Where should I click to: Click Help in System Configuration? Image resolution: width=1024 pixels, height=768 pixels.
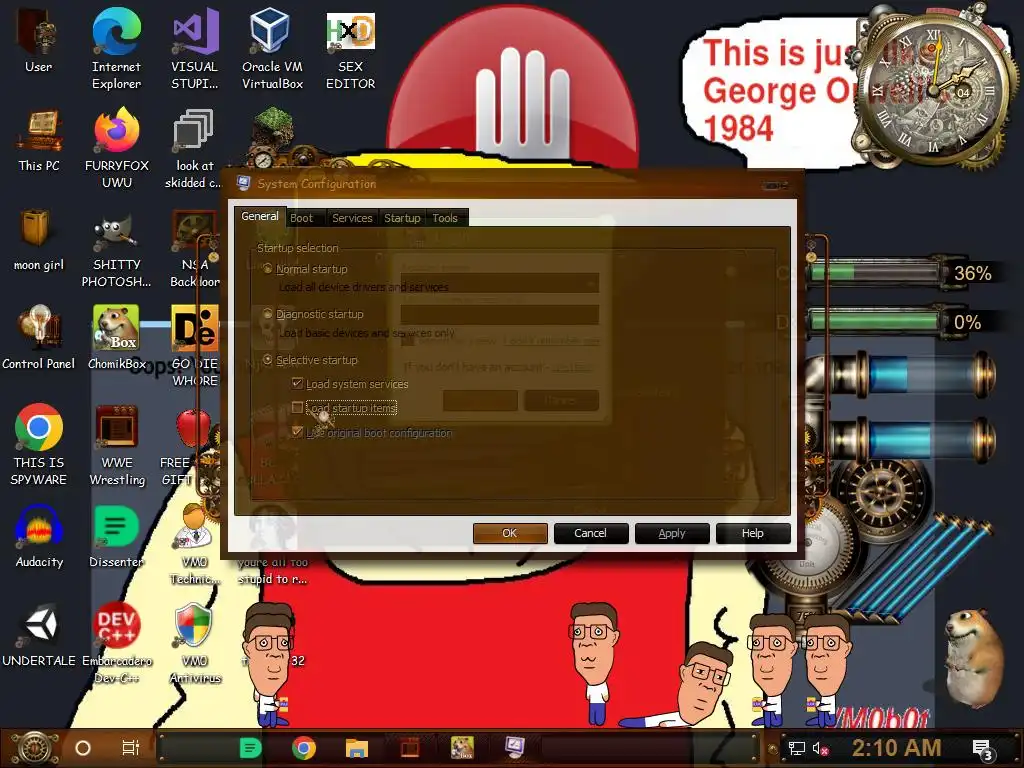pos(753,533)
